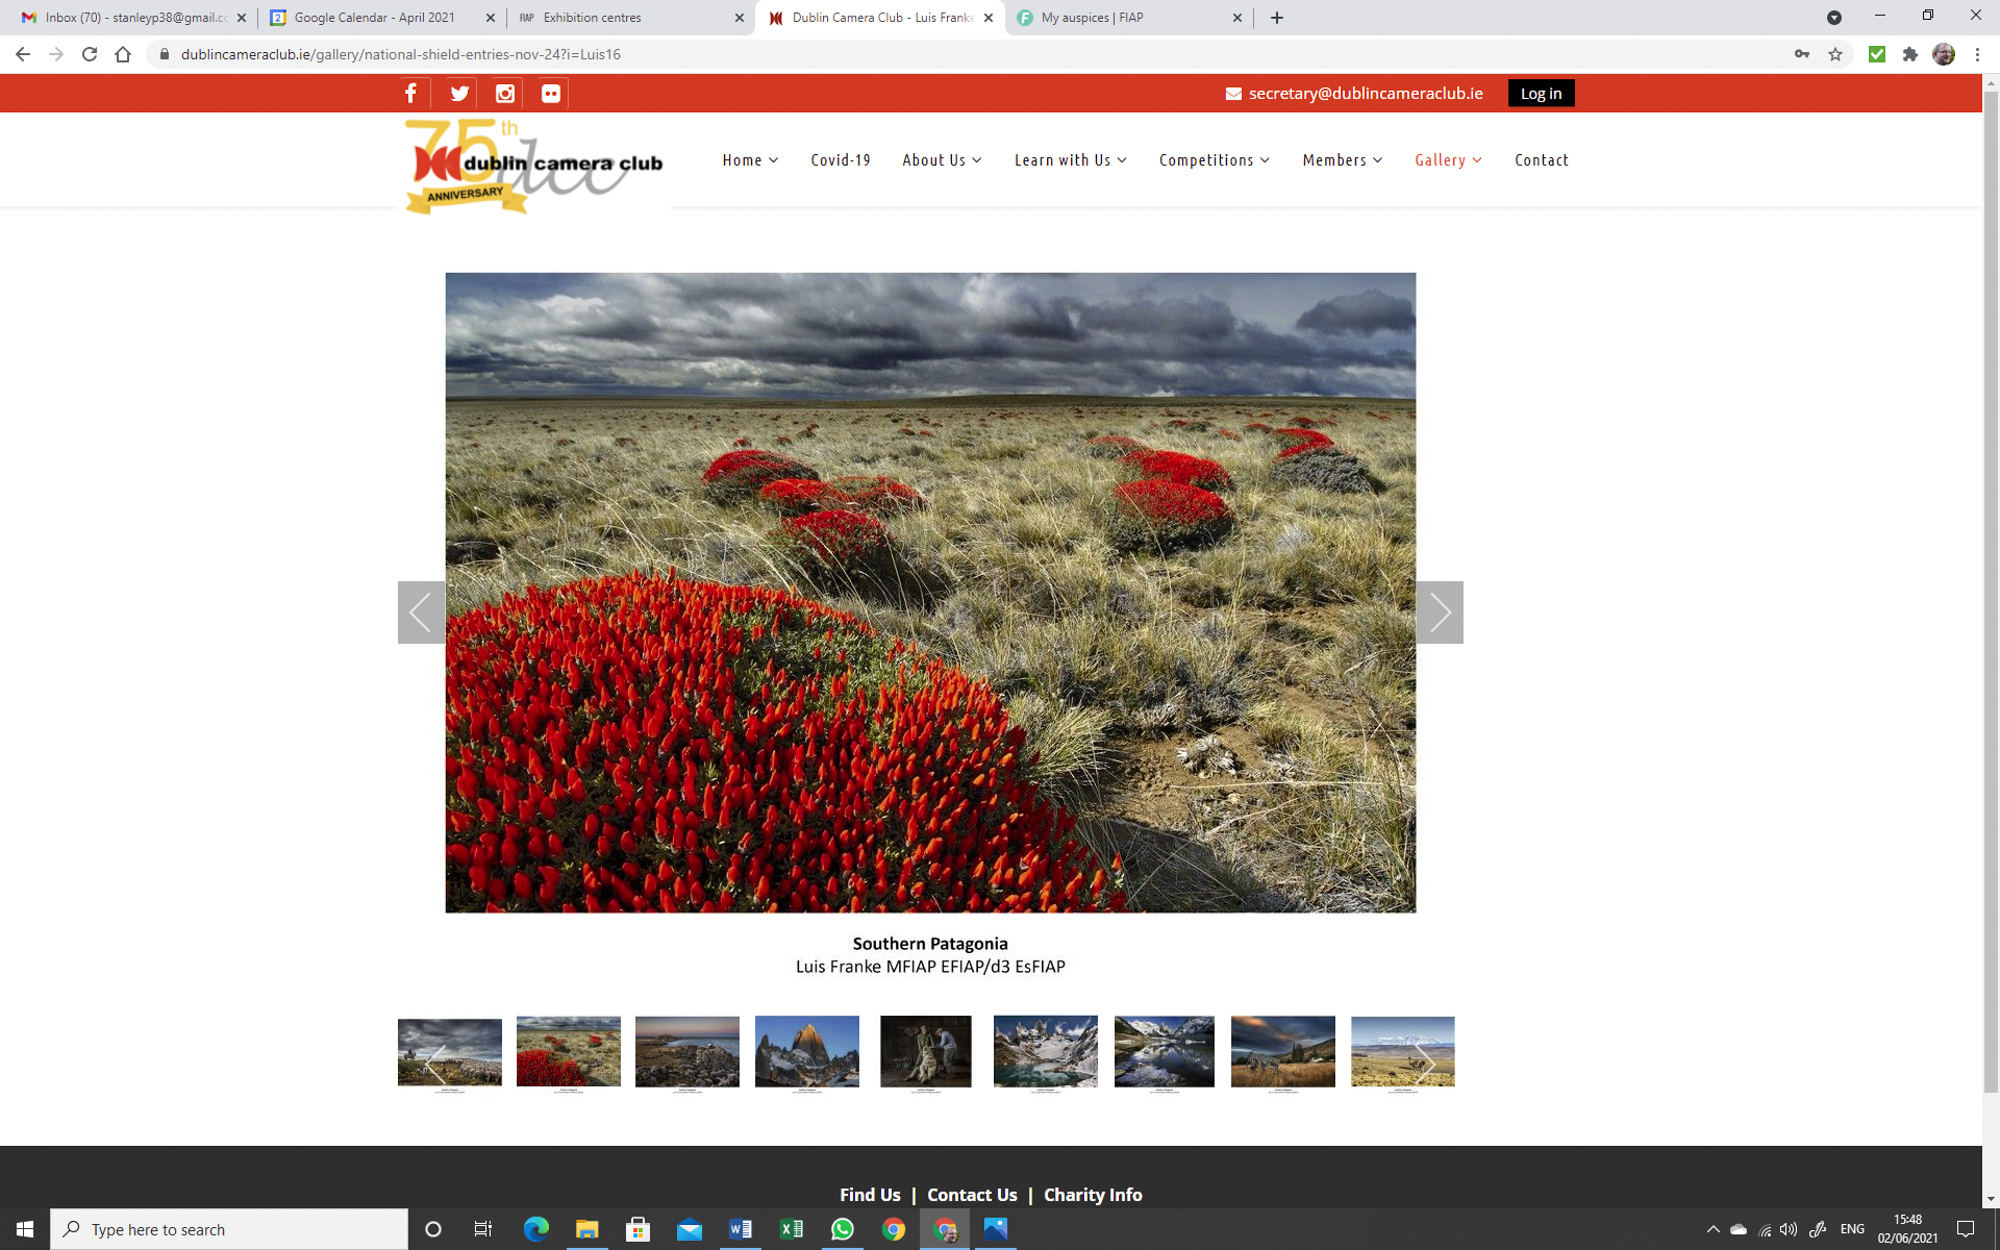Bookmark page with star icon
Screen dimensions: 2000x1250
click(1835, 54)
